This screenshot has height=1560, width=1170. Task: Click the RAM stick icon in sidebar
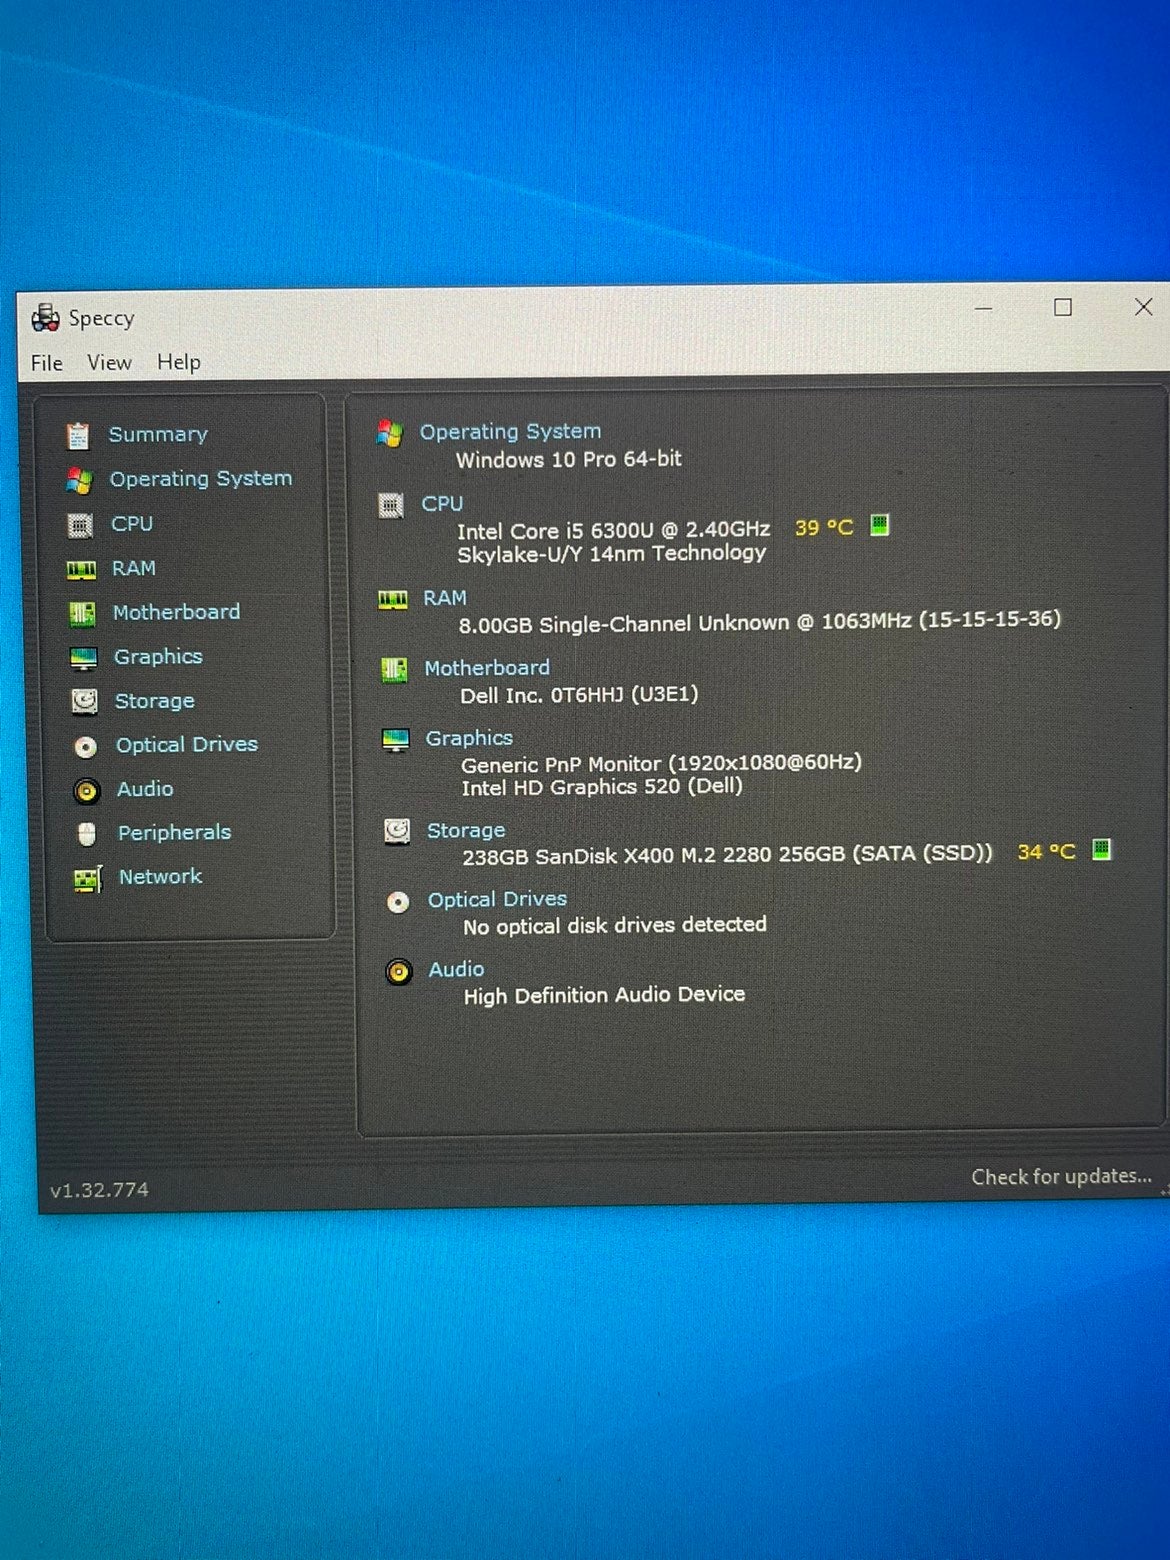81,570
